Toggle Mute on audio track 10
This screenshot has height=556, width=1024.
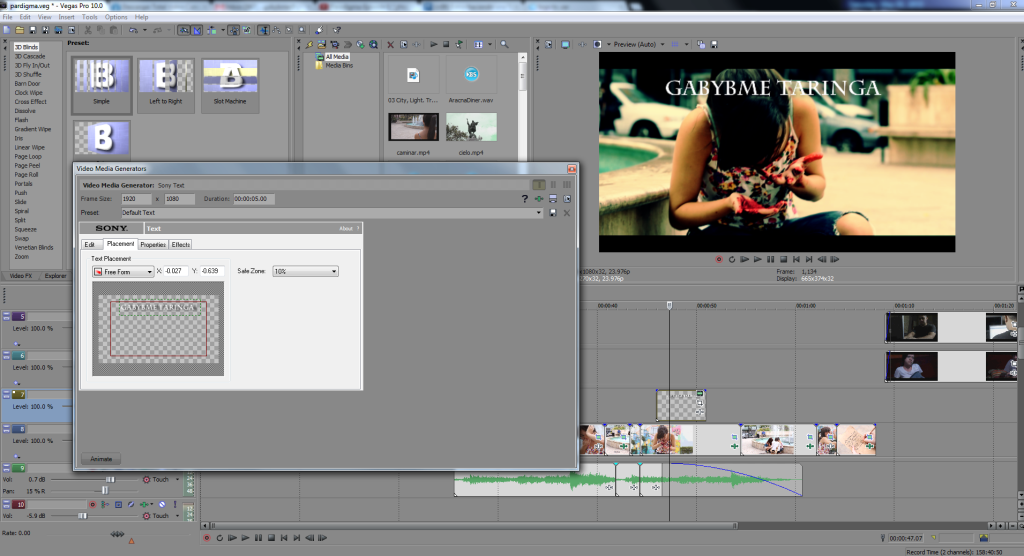pos(162,504)
